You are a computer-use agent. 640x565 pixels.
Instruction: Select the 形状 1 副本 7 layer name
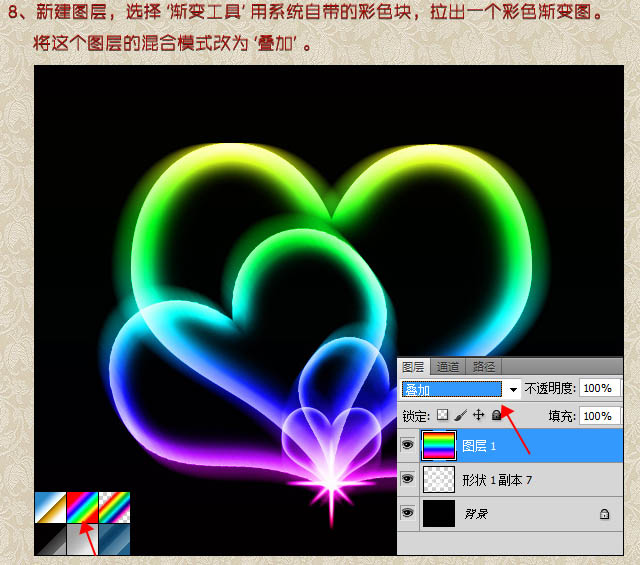[x=497, y=480]
